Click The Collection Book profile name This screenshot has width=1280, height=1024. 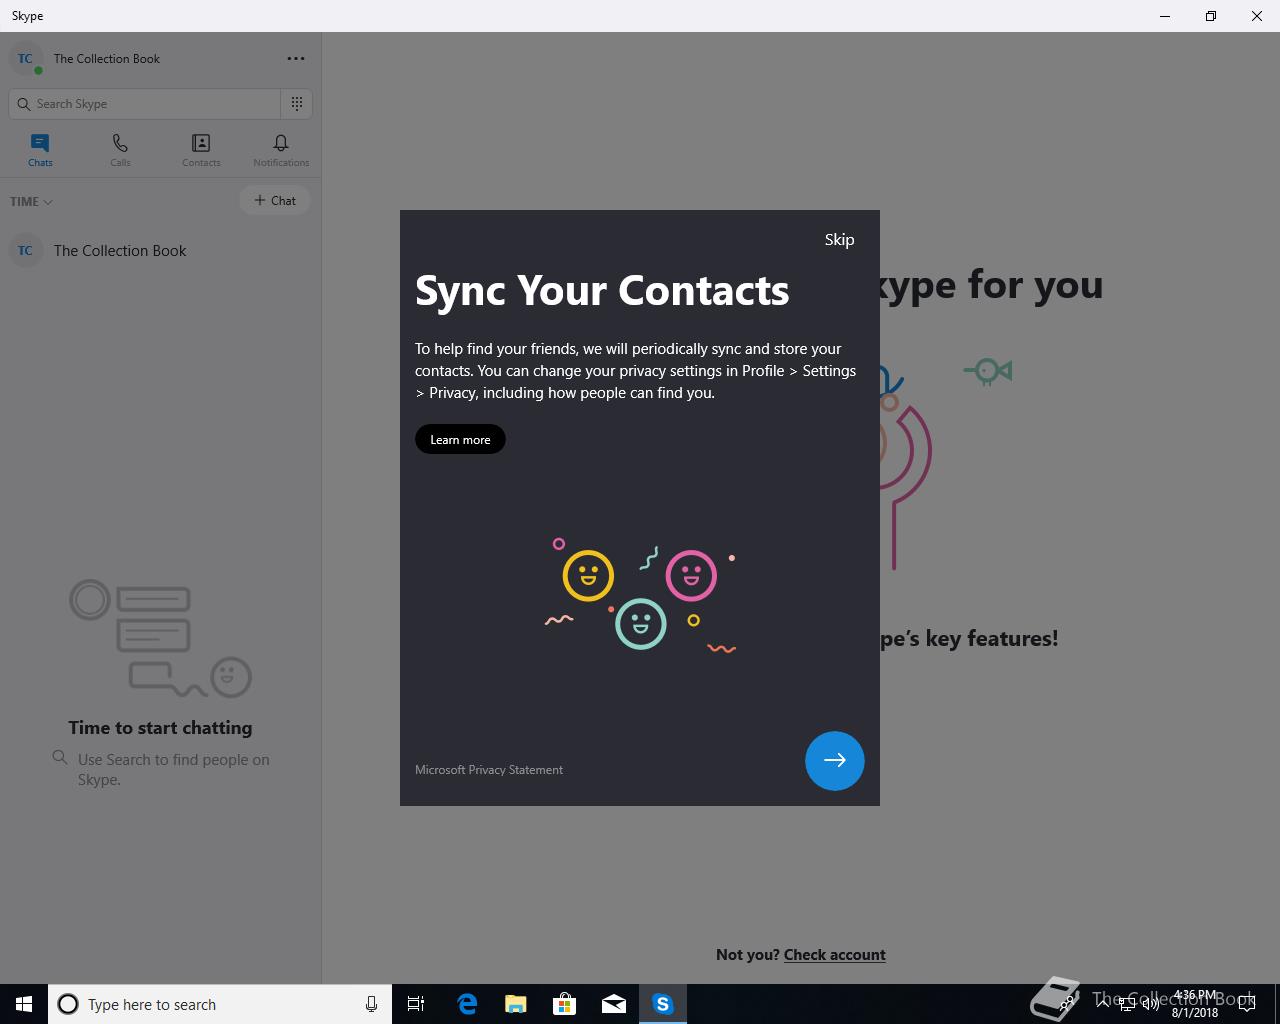pyautogui.click(x=107, y=59)
